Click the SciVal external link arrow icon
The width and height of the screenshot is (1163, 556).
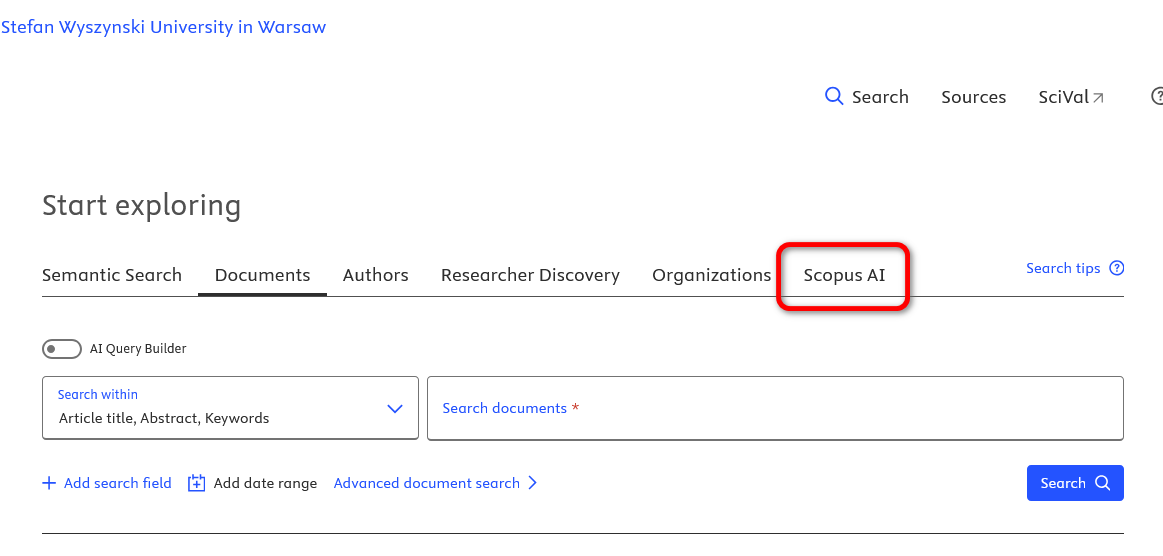(1098, 98)
